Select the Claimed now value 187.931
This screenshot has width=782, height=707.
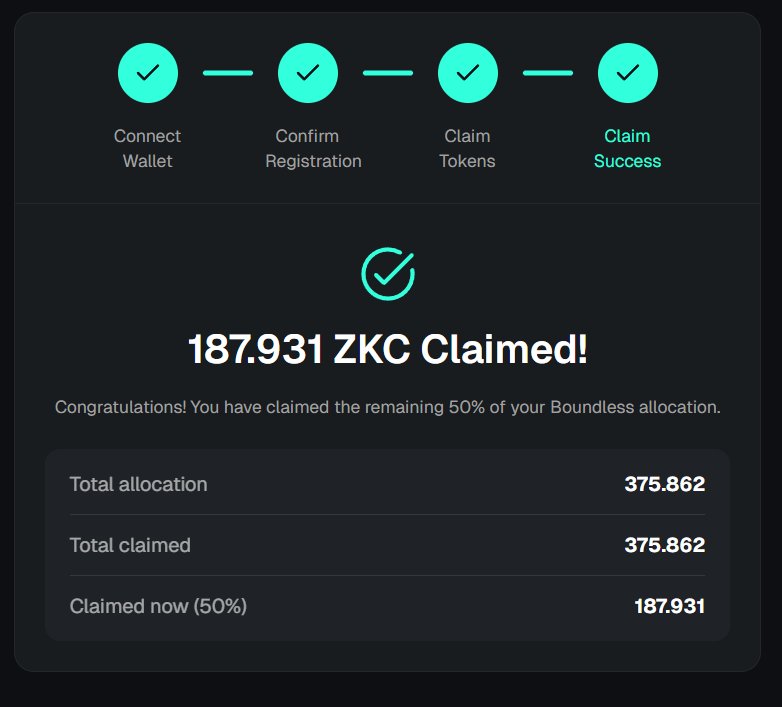click(669, 606)
